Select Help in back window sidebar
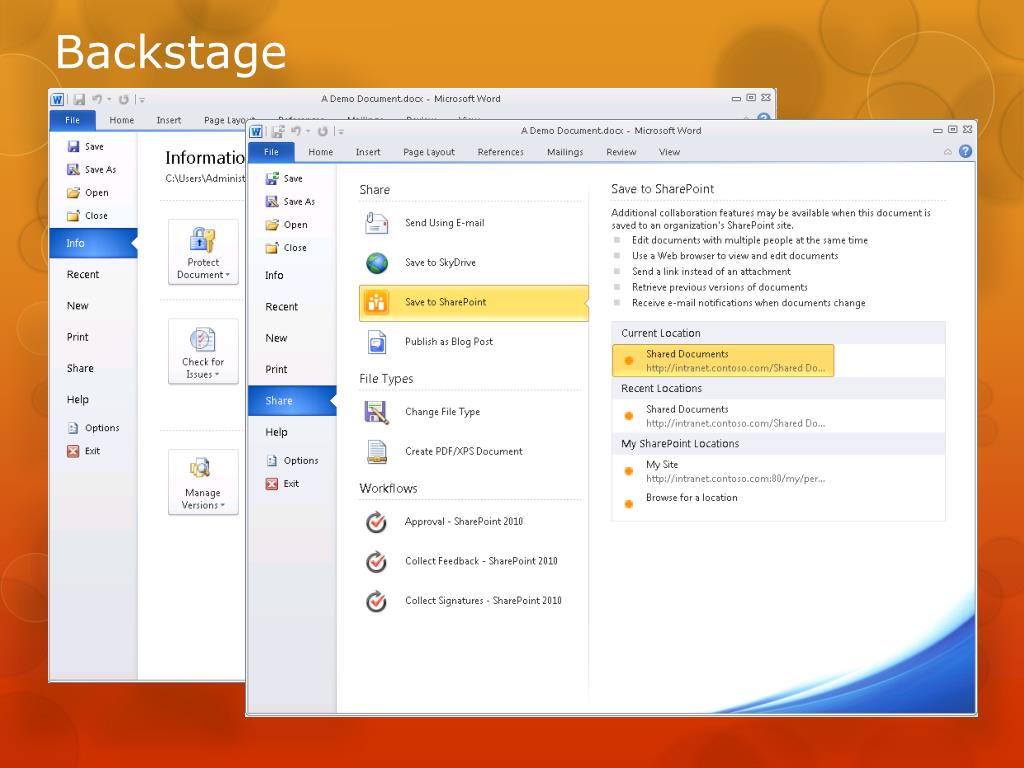The image size is (1024, 768). point(93,400)
